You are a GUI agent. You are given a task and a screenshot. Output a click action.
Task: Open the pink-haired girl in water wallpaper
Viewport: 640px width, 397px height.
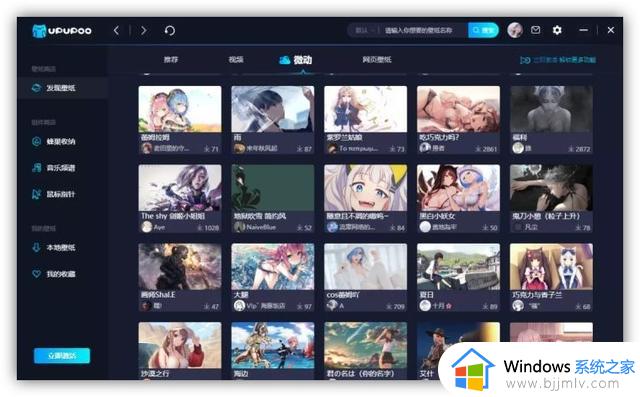click(273, 266)
